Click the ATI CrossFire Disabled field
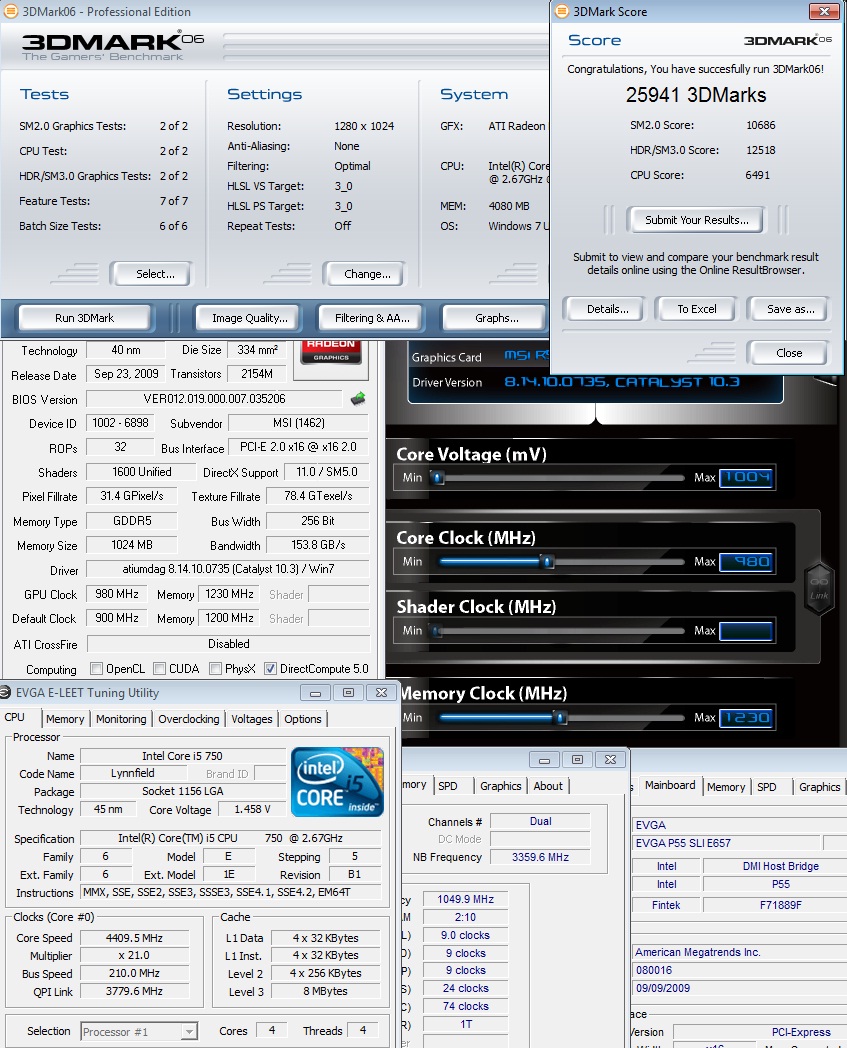 229,644
